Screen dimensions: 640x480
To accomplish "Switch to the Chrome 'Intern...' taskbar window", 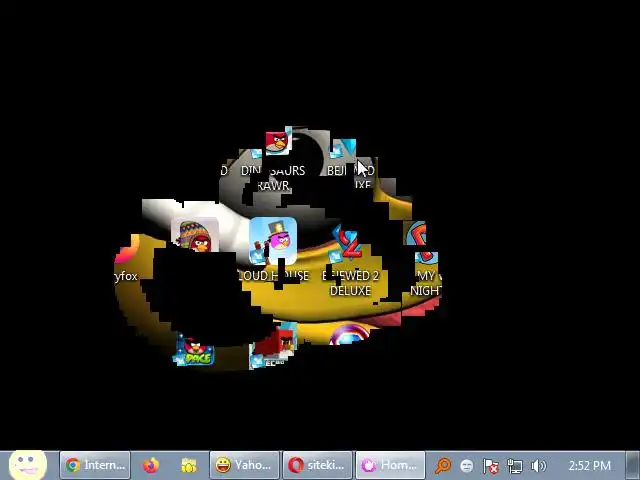I will (x=95, y=465).
